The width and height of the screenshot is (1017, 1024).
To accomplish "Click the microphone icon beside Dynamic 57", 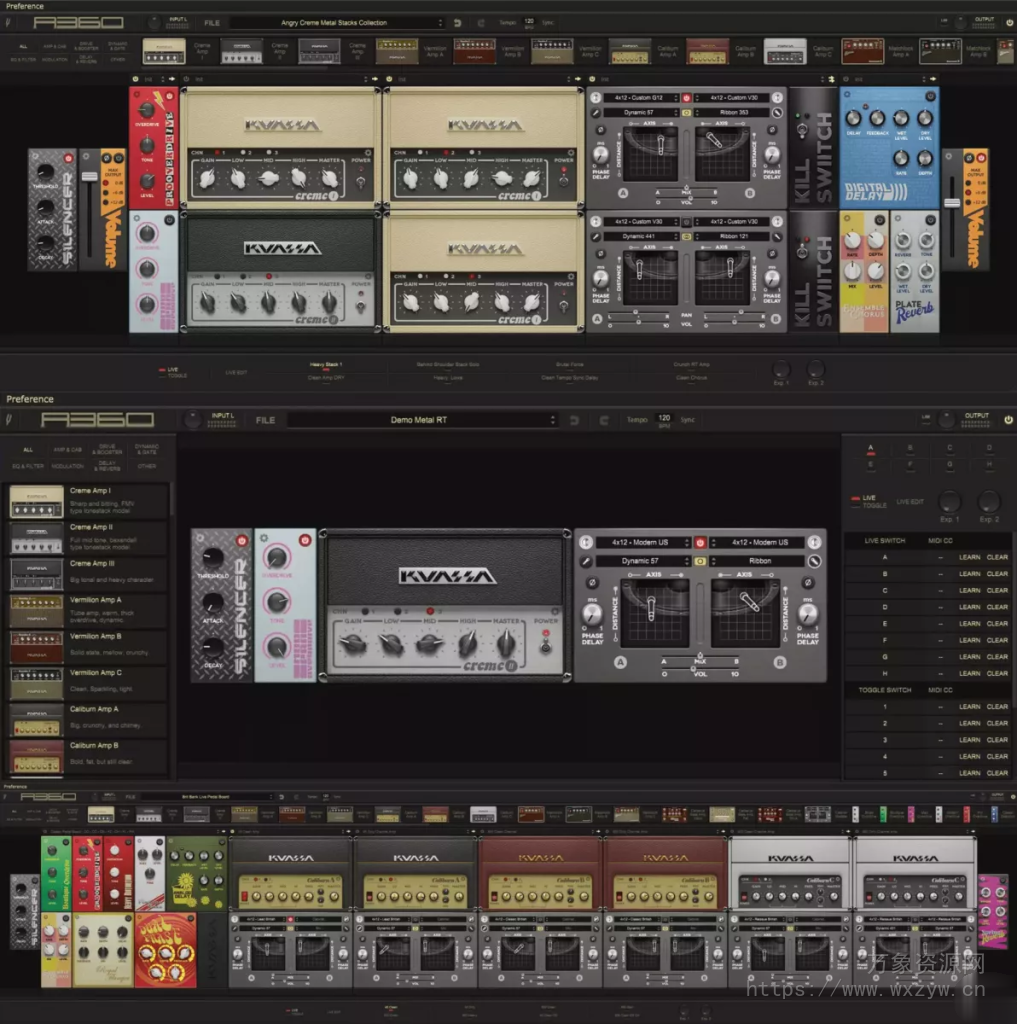I will 585,562.
